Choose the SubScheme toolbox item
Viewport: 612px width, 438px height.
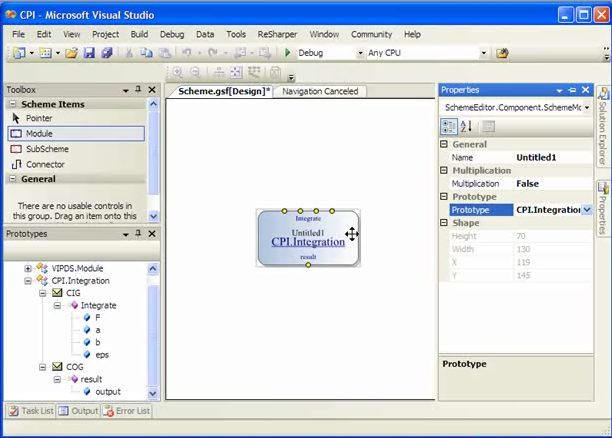46,148
